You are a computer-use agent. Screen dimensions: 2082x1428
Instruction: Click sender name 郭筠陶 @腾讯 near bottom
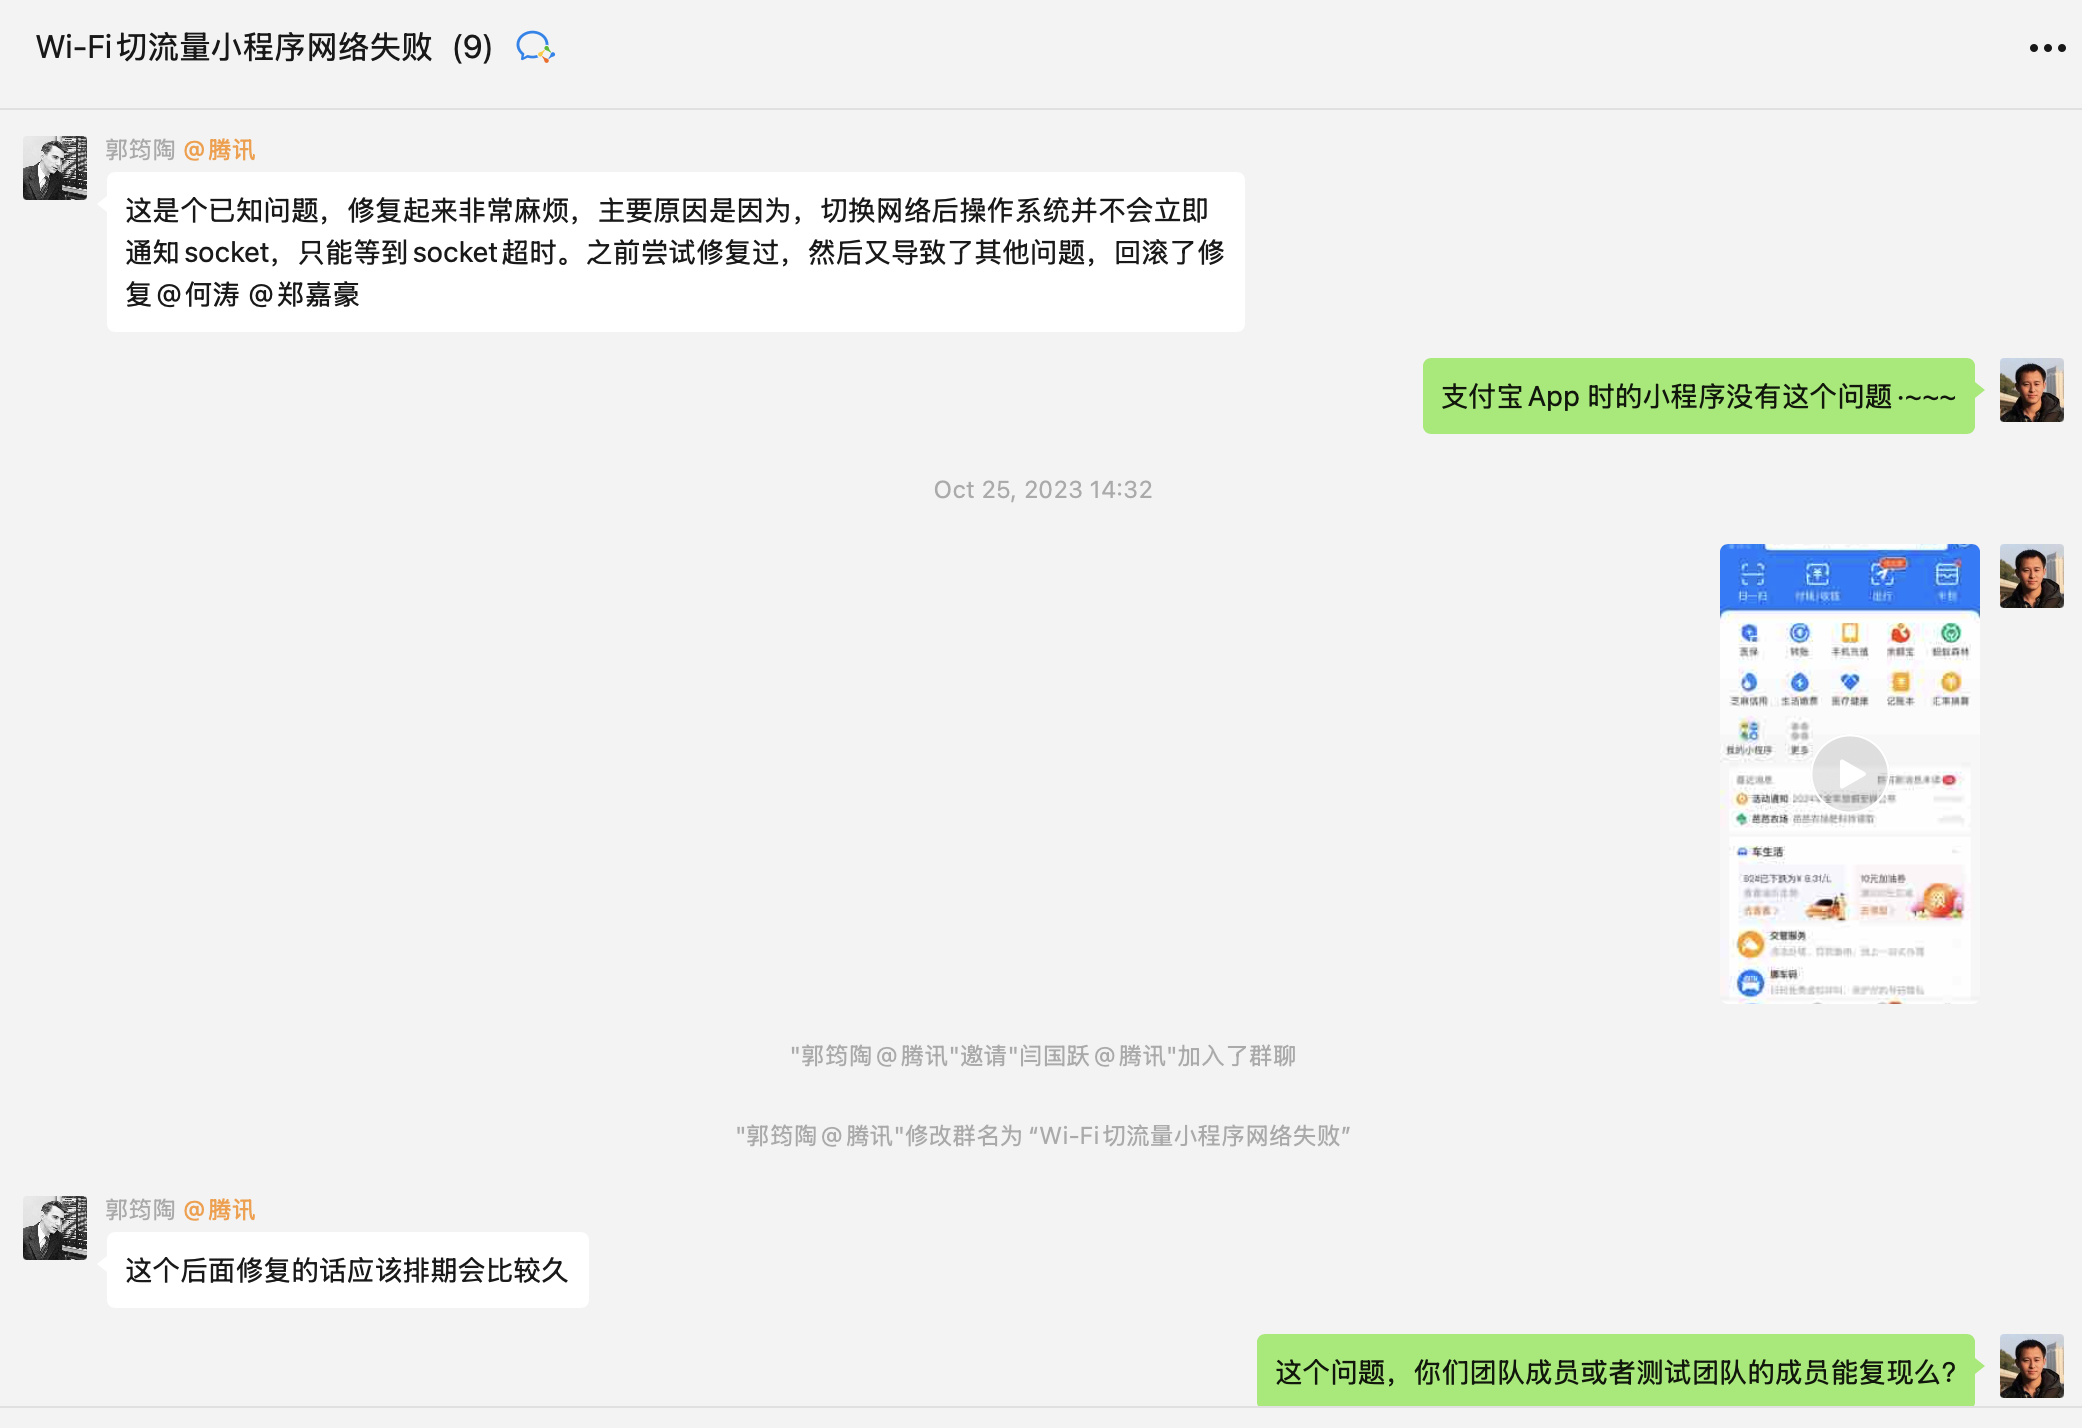(180, 1210)
